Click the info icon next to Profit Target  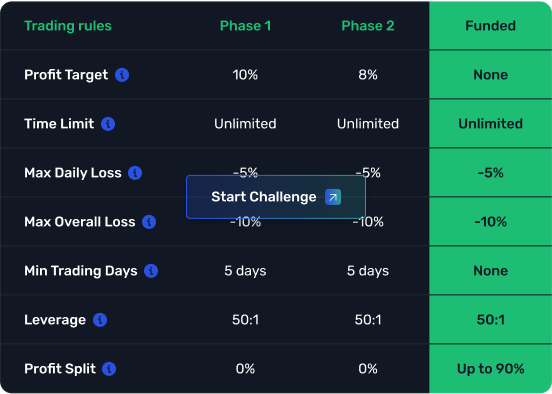(122, 75)
